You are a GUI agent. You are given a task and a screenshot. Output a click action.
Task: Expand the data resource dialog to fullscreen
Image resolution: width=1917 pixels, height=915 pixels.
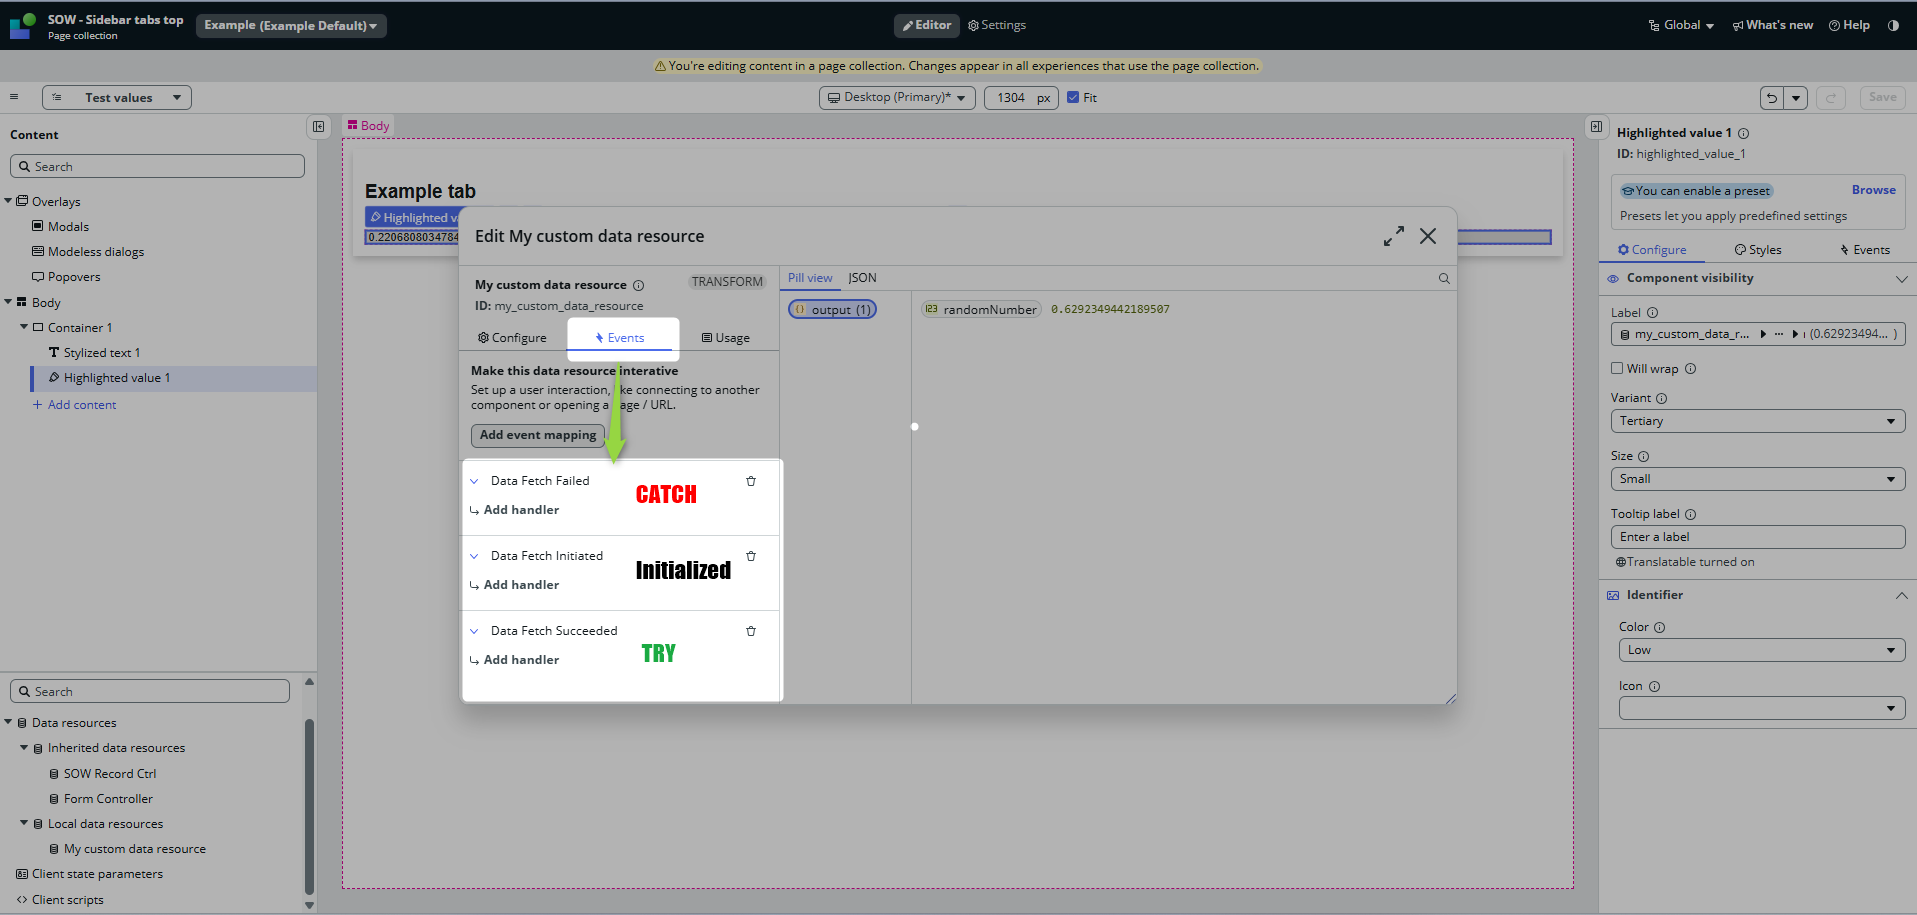(1393, 236)
